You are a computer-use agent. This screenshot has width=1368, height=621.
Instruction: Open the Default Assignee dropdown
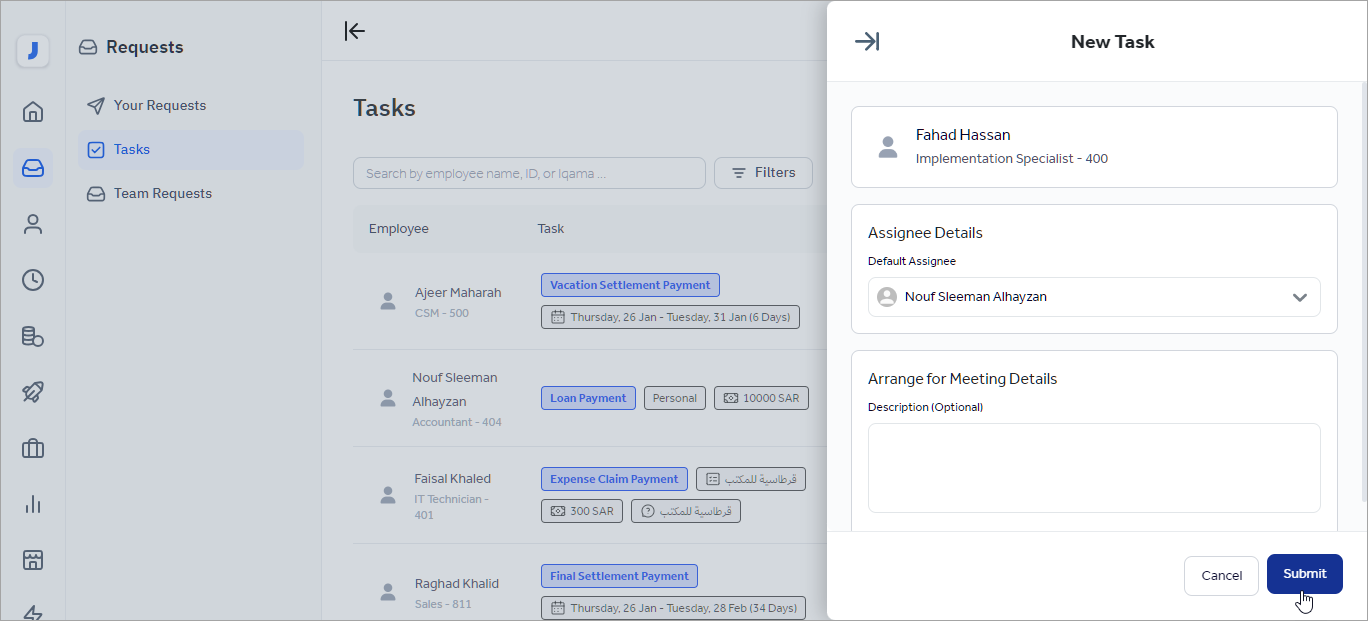1094,297
